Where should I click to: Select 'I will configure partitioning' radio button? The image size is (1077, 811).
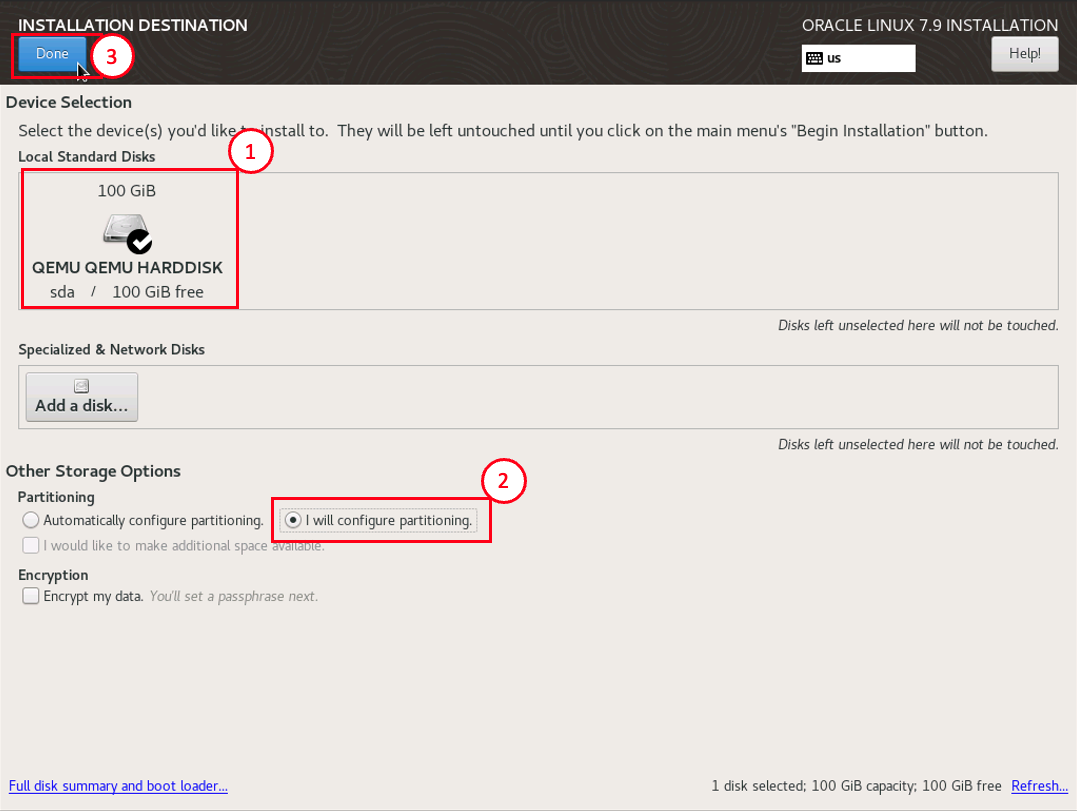point(292,520)
